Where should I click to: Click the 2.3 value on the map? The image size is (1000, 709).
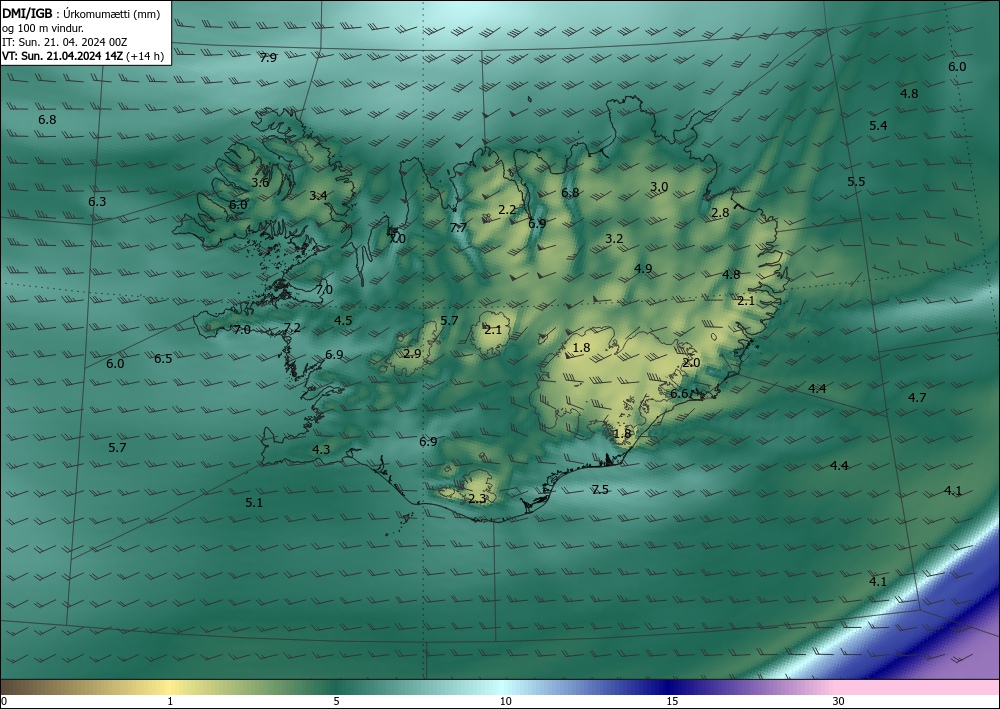click(x=477, y=499)
